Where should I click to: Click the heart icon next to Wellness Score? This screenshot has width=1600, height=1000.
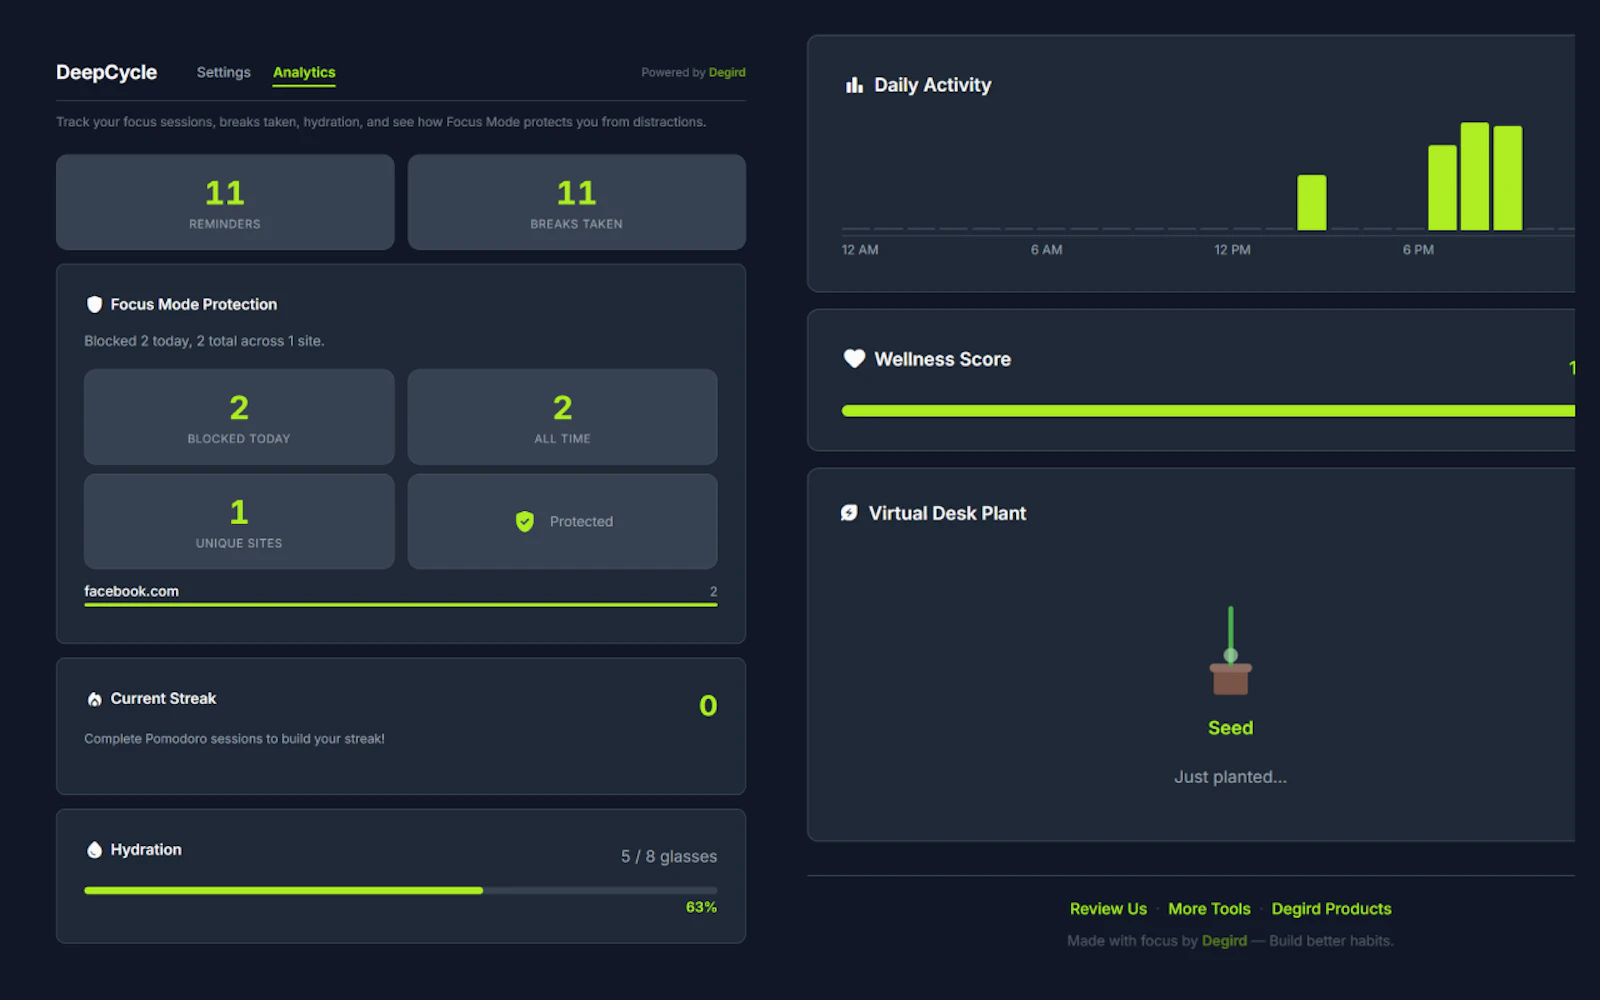click(x=853, y=359)
